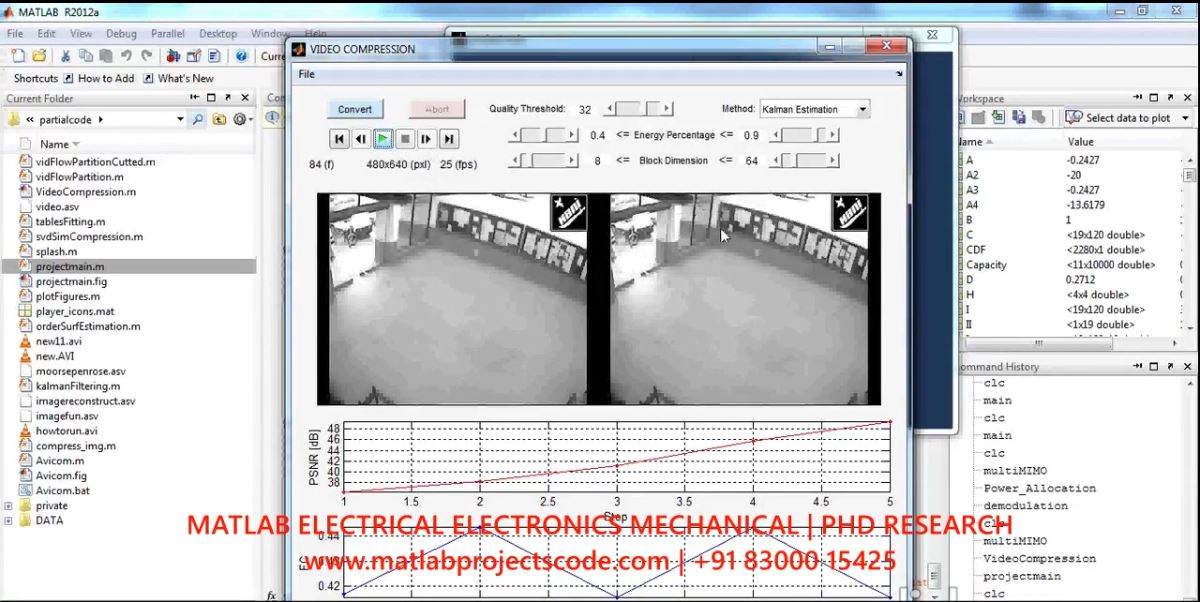
Task: Open the Profiler toolbar icon
Action: pos(214,56)
